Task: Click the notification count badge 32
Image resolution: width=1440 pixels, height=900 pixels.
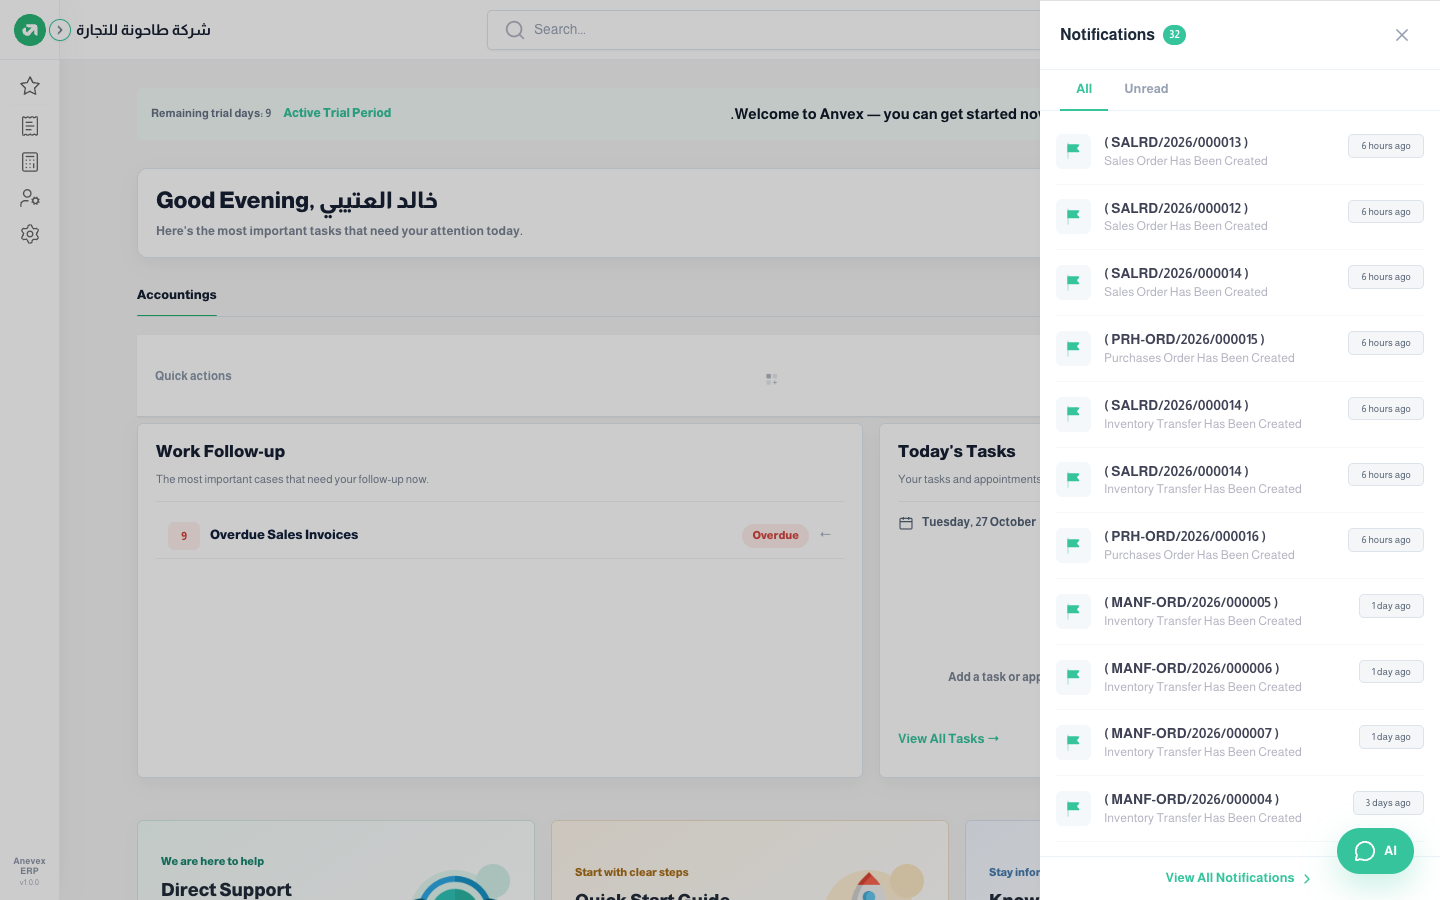Action: pos(1174,35)
